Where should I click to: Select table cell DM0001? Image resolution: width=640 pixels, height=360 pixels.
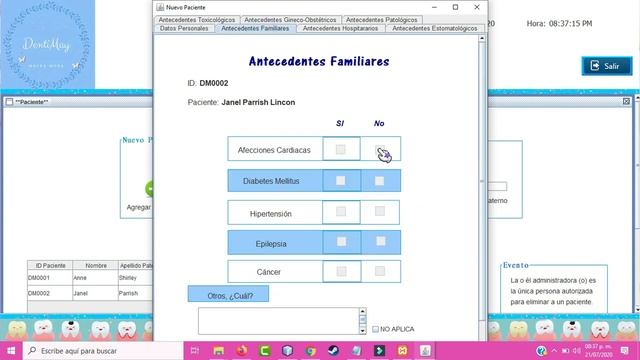(50, 278)
